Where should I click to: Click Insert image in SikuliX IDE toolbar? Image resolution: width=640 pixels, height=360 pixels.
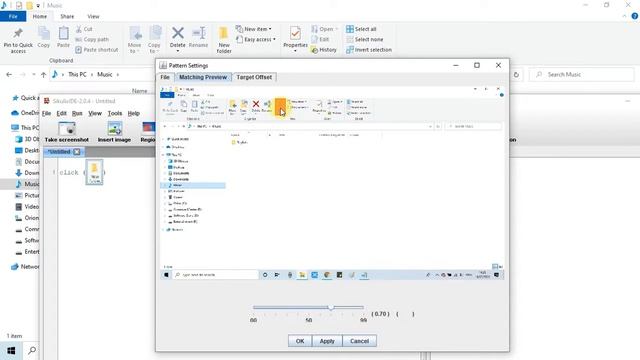point(114,132)
